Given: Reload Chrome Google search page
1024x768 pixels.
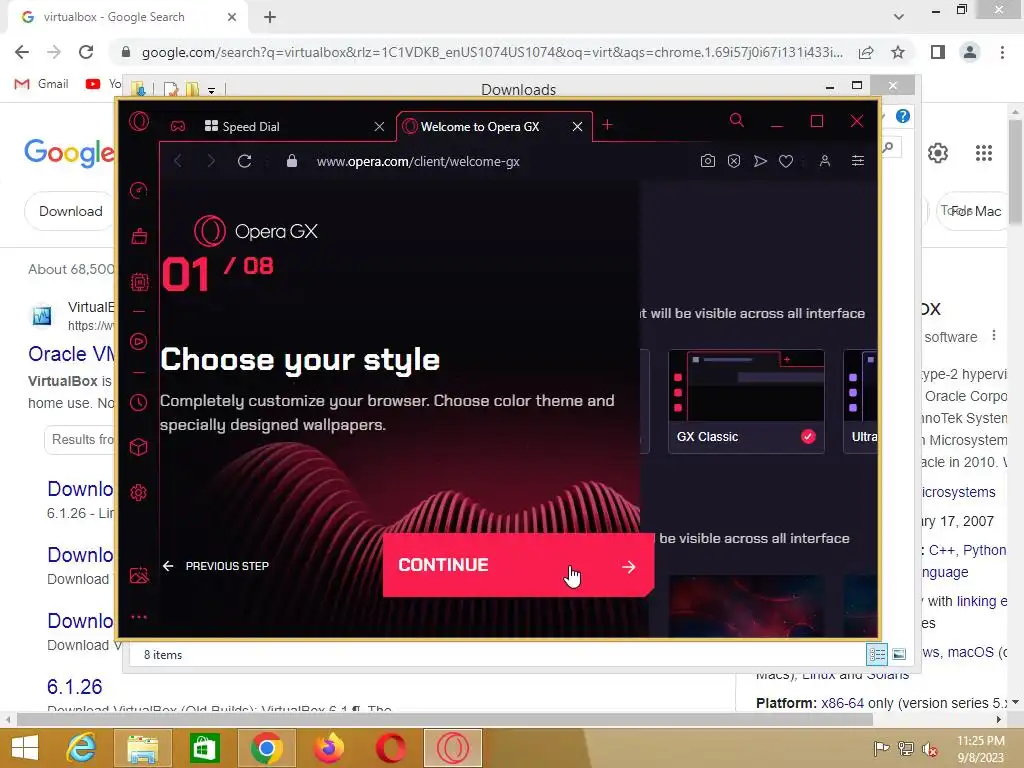Looking at the screenshot, I should pos(86,52).
